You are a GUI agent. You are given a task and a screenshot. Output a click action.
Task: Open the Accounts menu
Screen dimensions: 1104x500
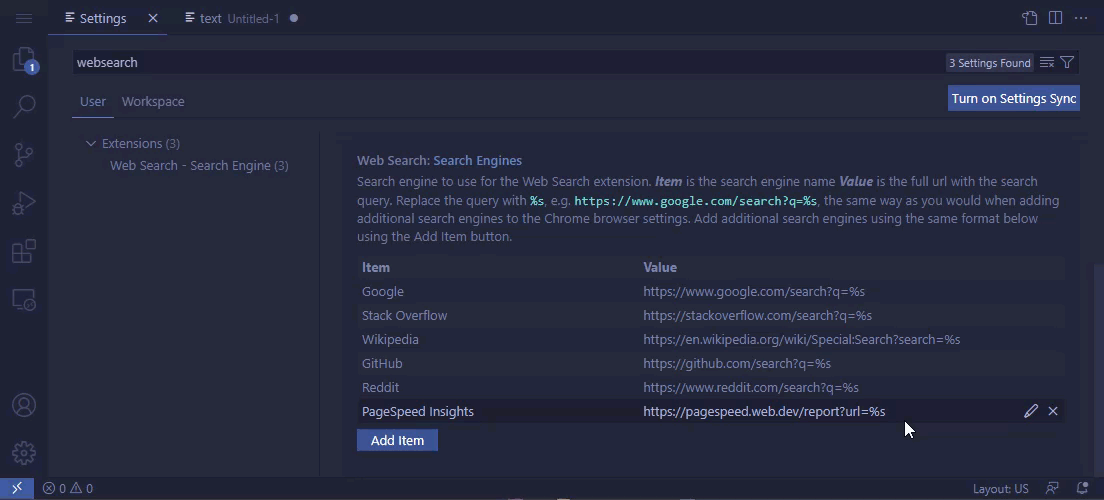point(24,405)
